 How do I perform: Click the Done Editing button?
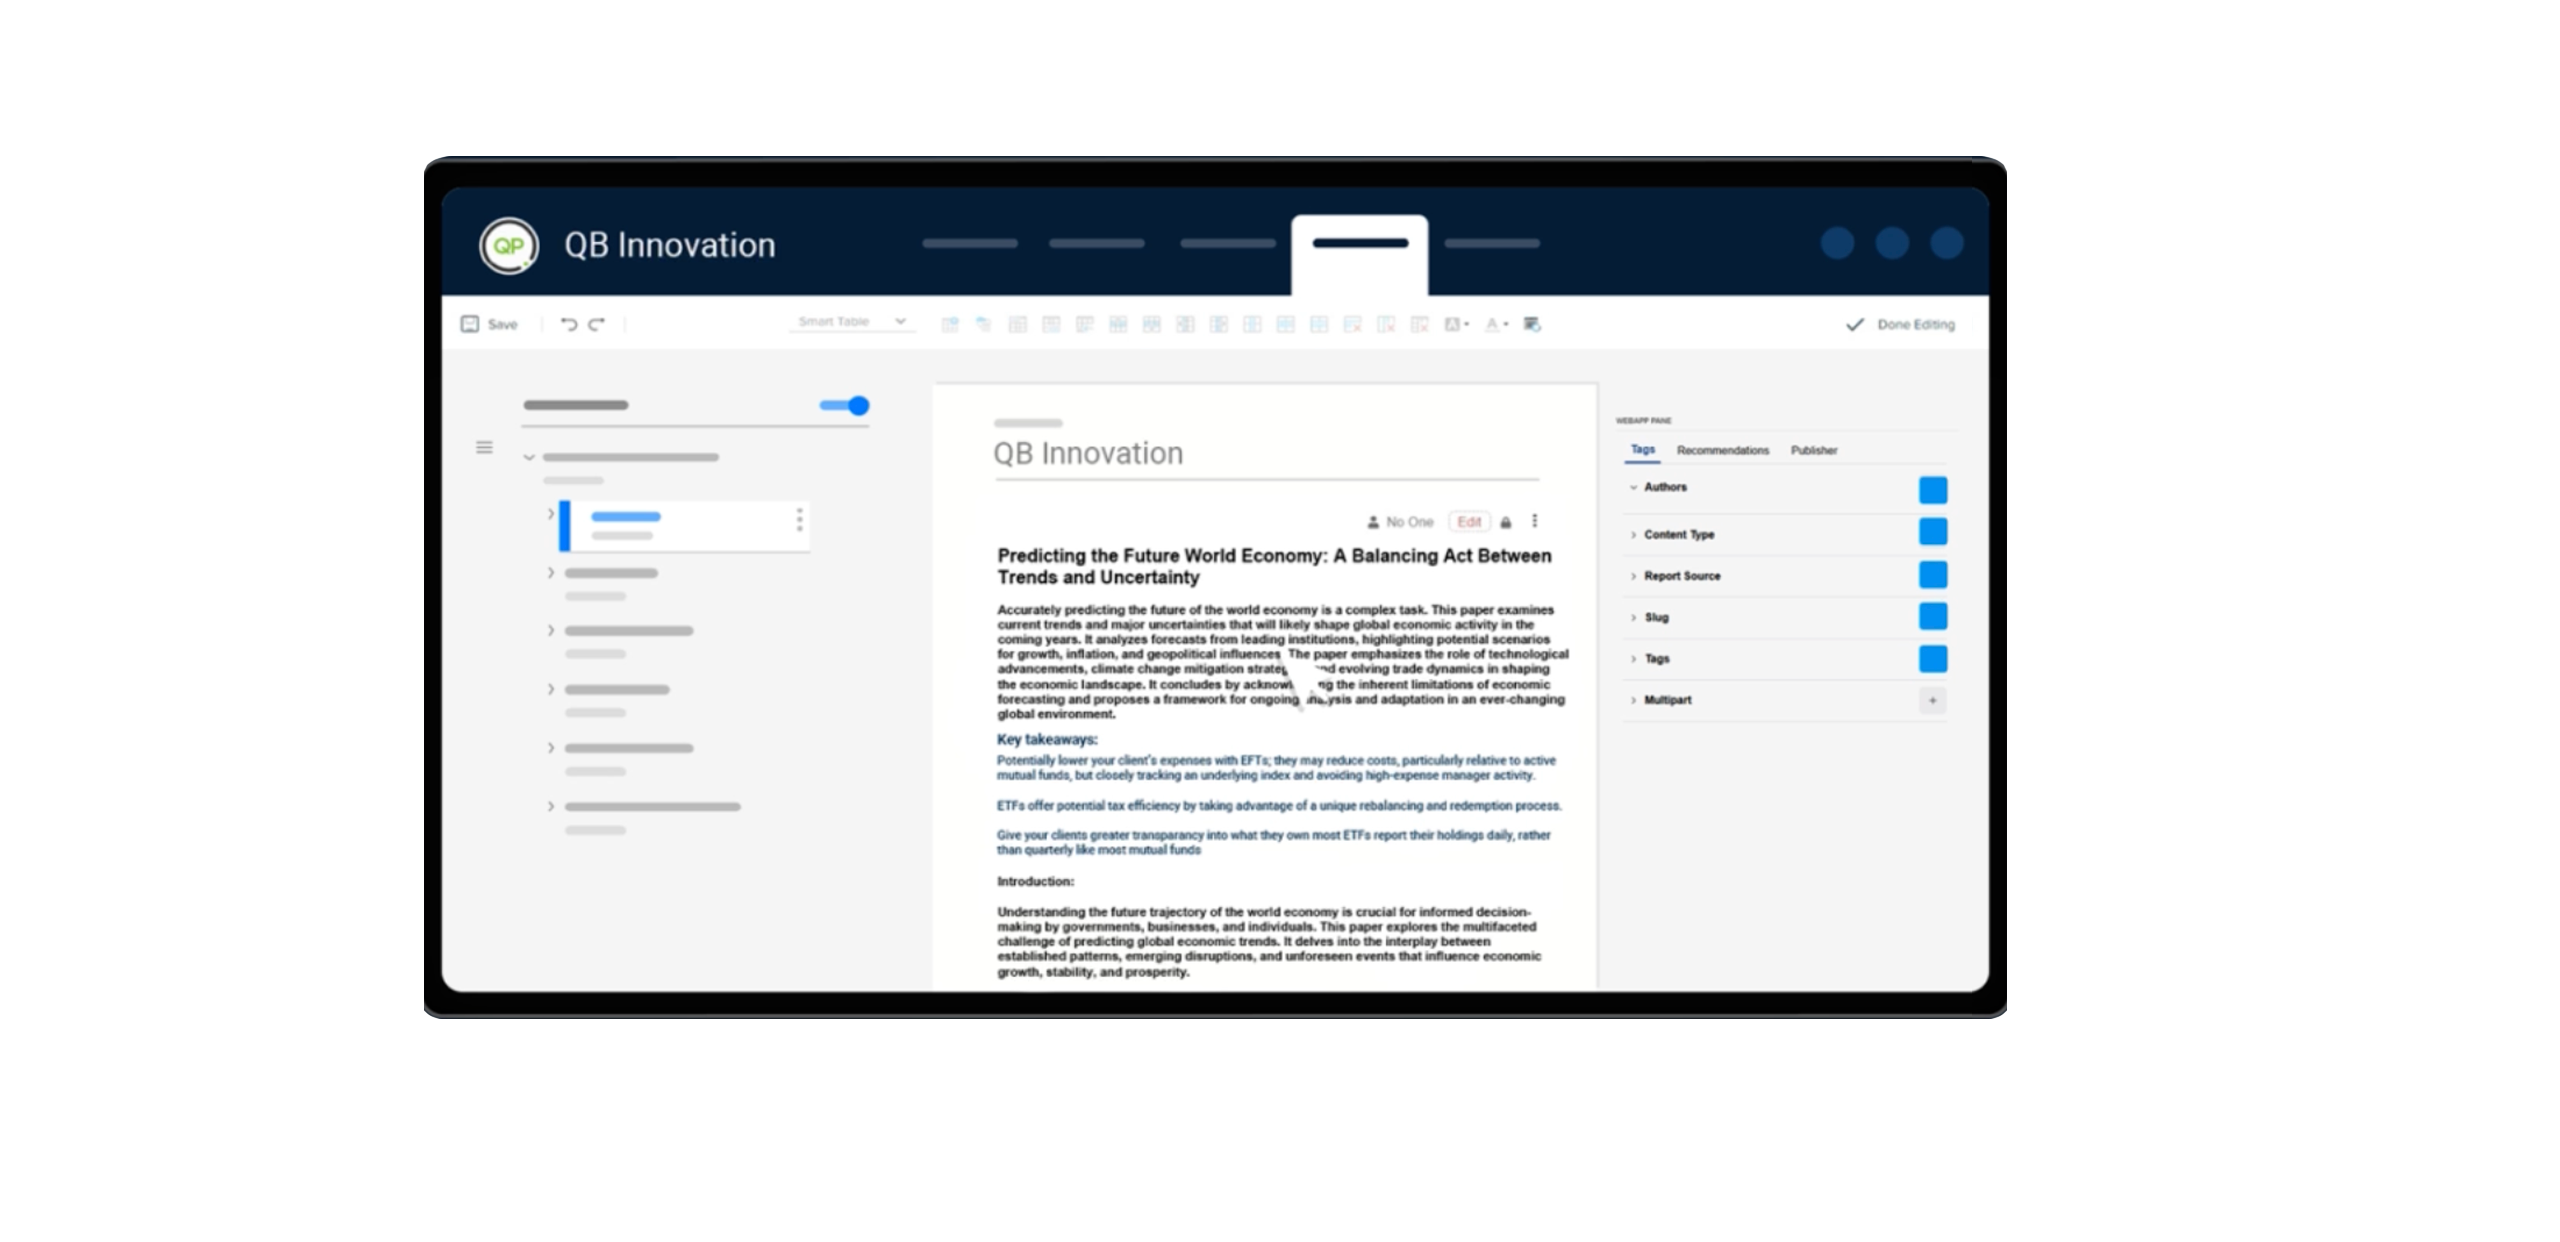pos(1900,324)
